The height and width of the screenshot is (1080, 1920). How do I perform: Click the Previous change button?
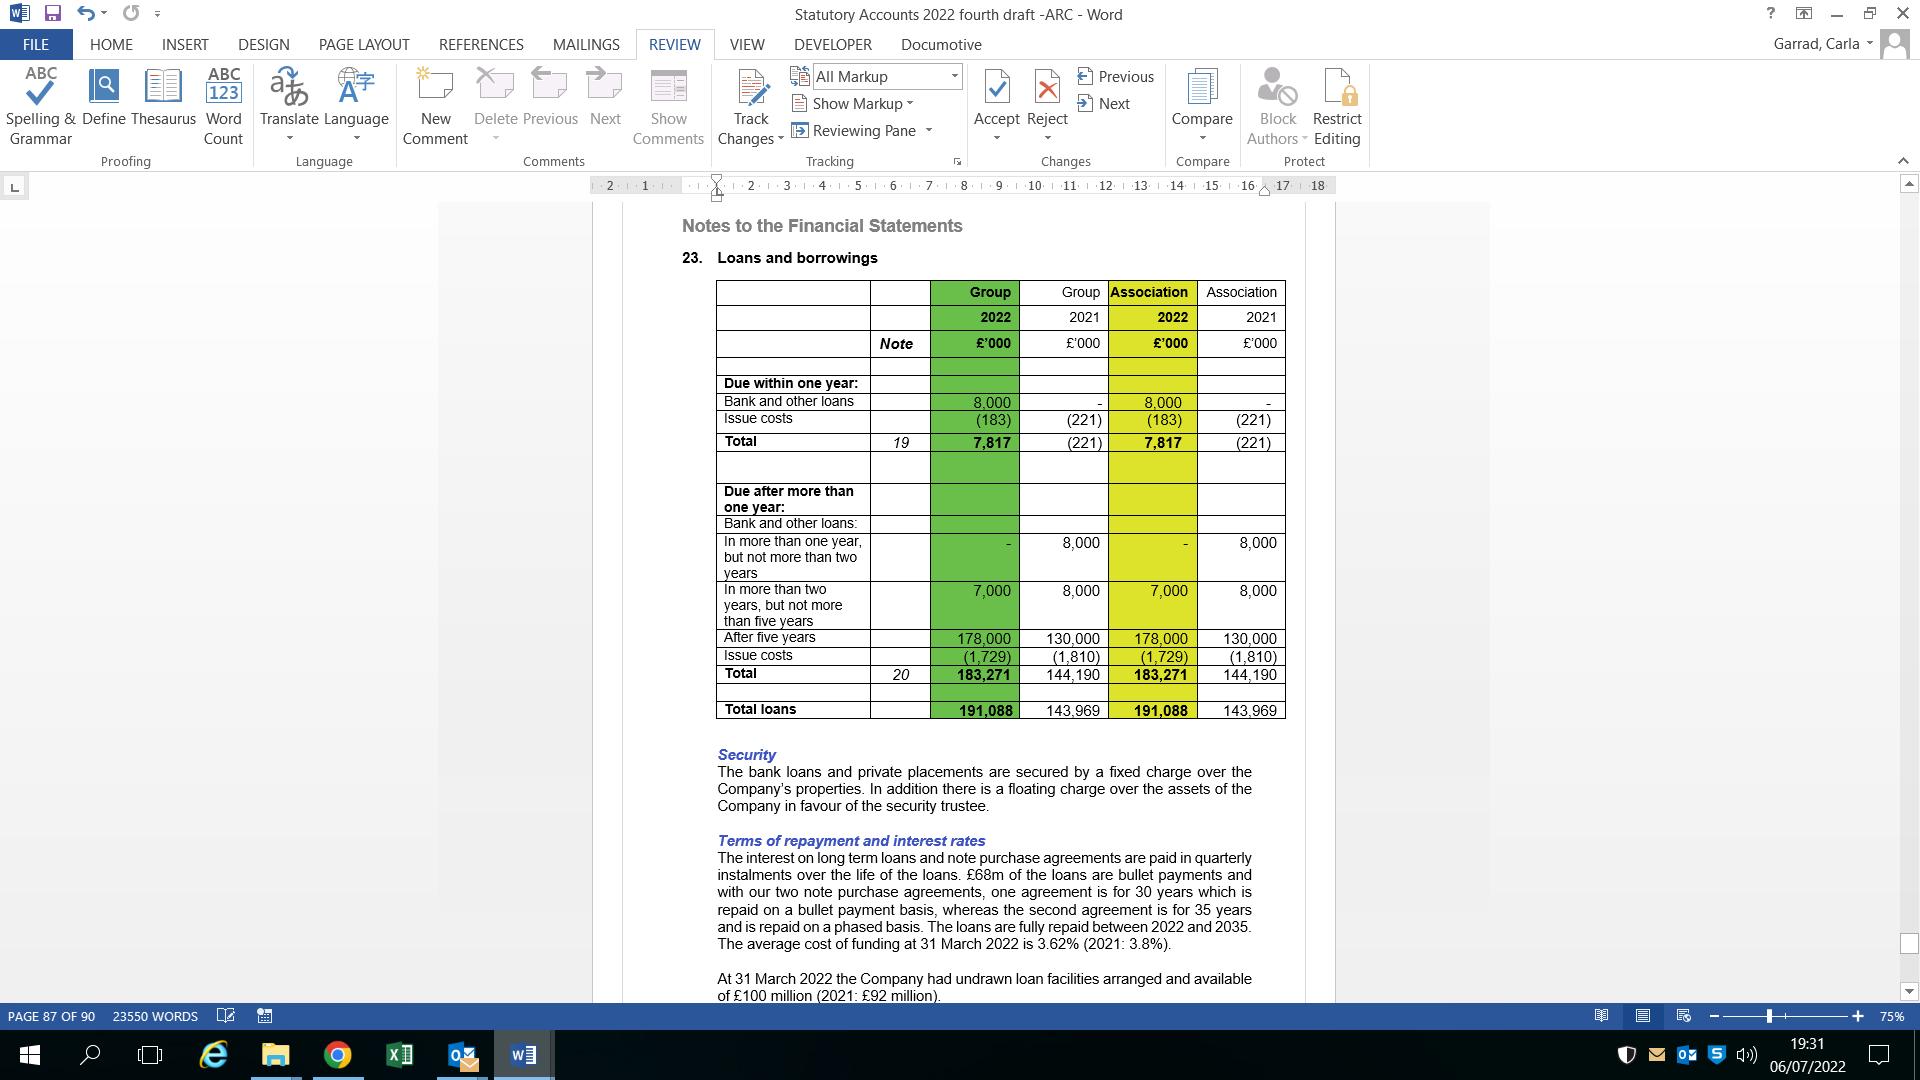1116,77
